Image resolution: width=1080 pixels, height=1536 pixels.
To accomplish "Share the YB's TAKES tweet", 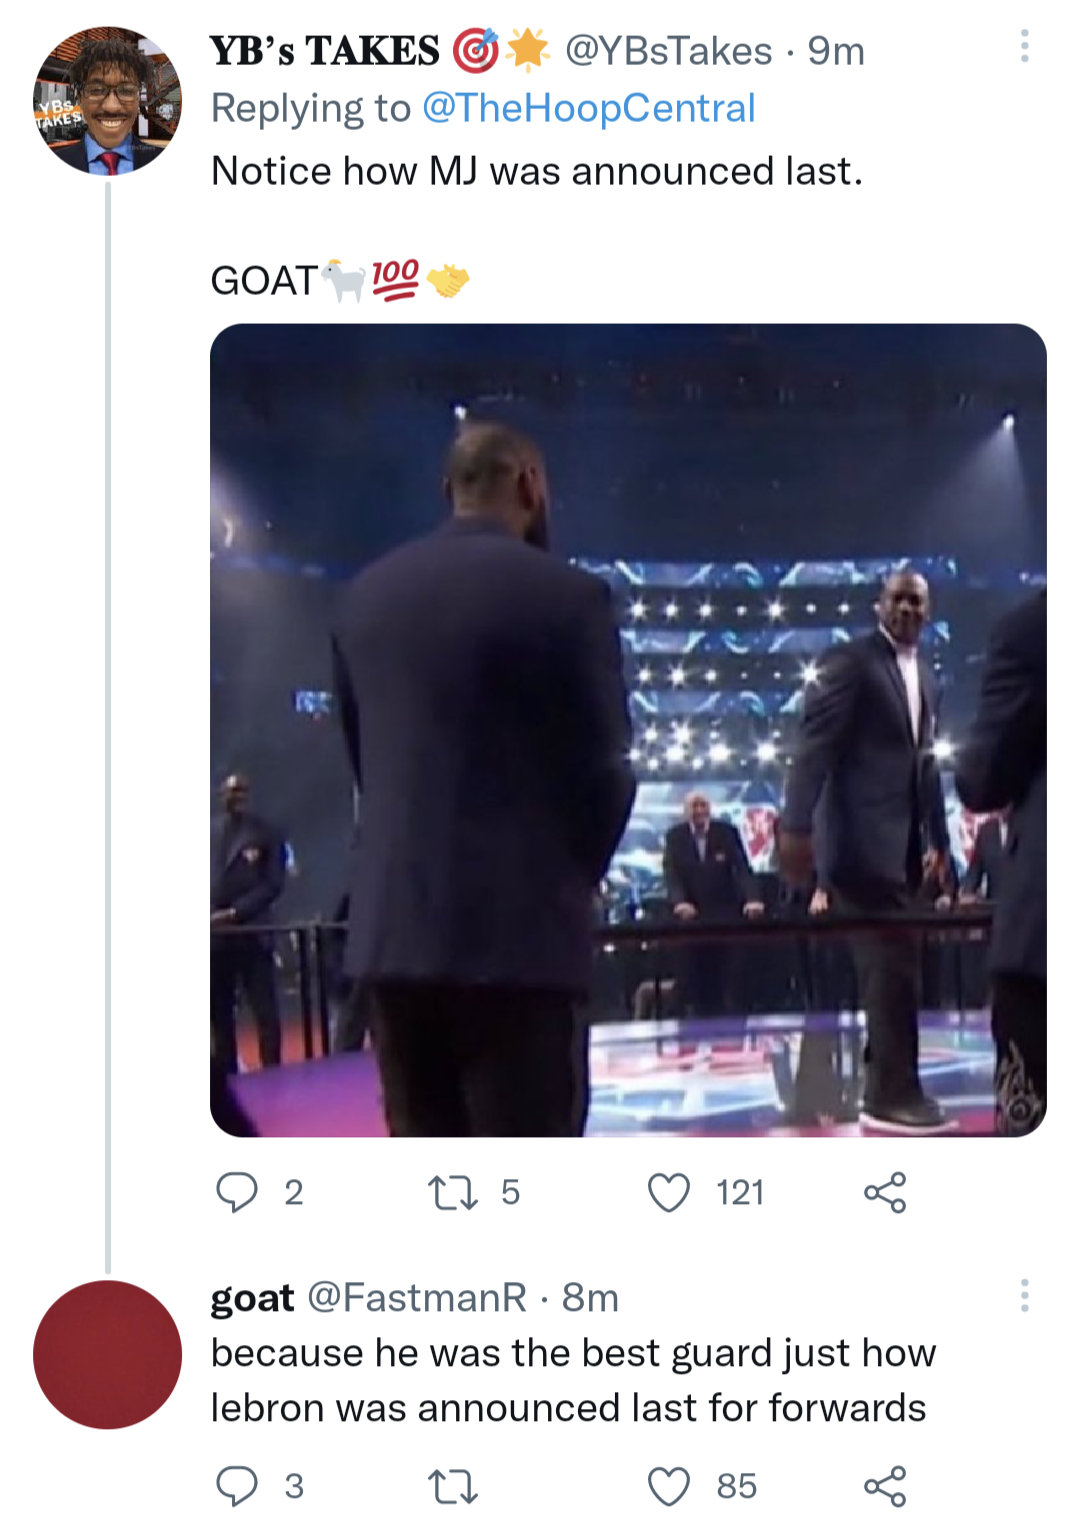I will pyautogui.click(x=885, y=1192).
